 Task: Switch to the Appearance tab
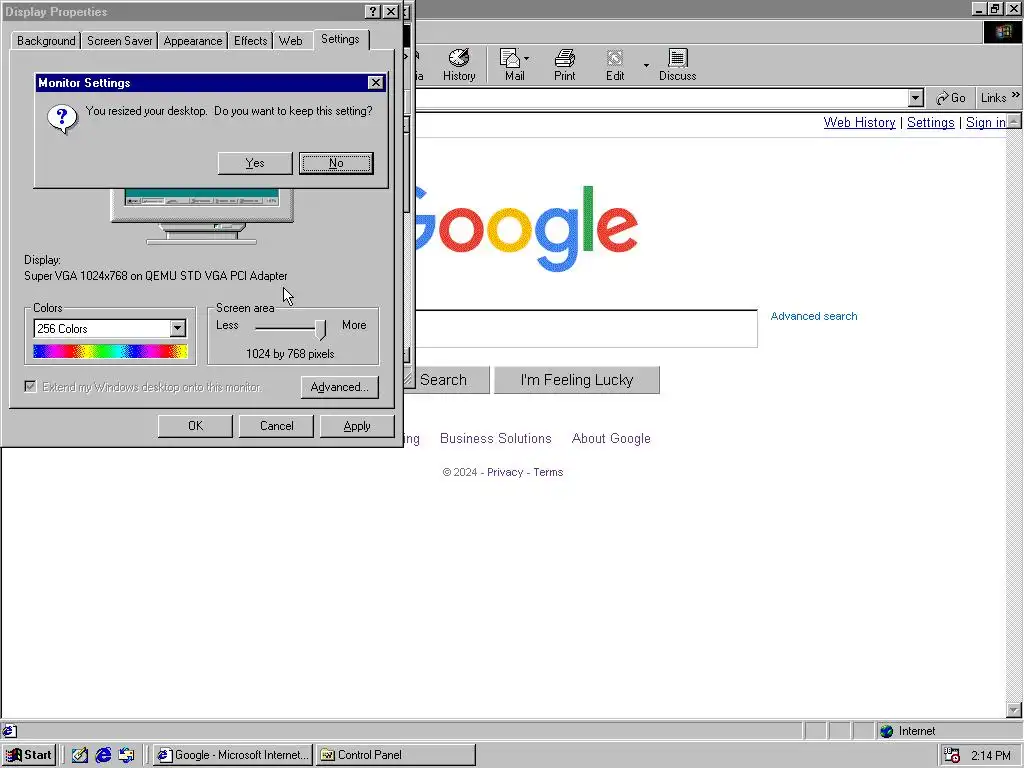click(x=193, y=40)
